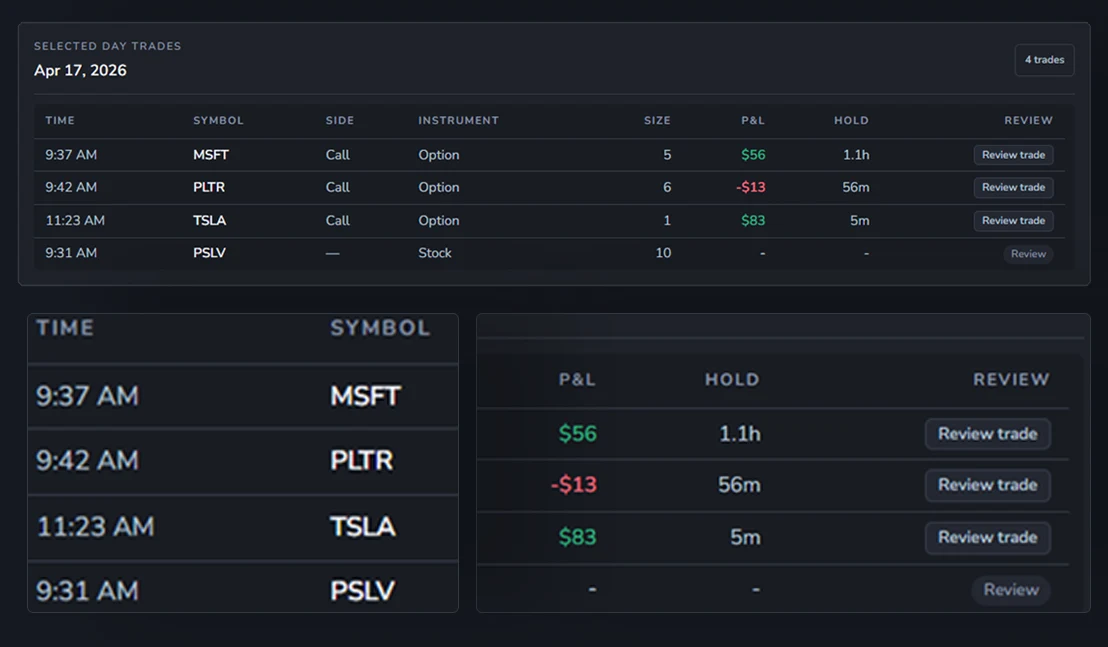Click the Option cell in the TSLA row
Viewport: 1108px width, 647px height.
tap(439, 220)
